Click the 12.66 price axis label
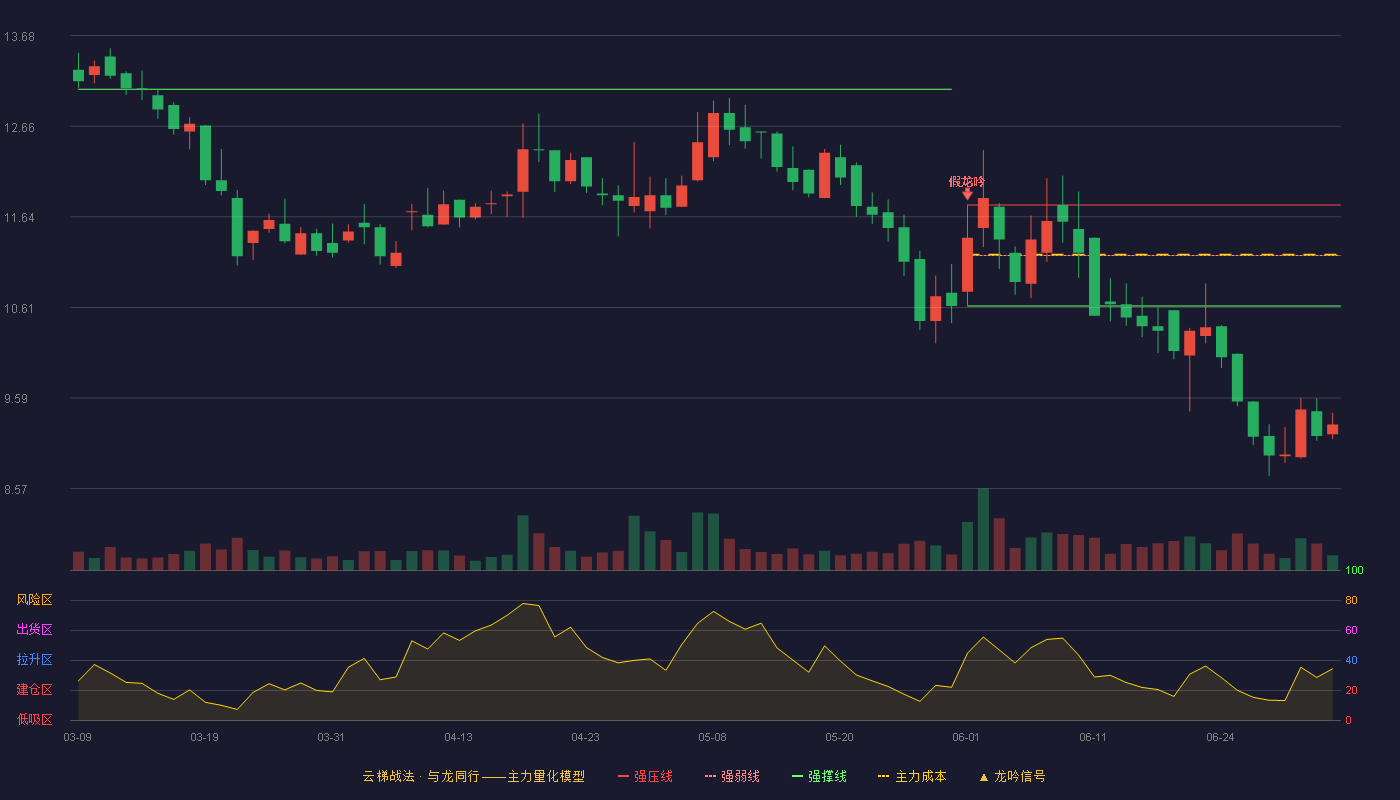1400x800 pixels. (x=19, y=128)
